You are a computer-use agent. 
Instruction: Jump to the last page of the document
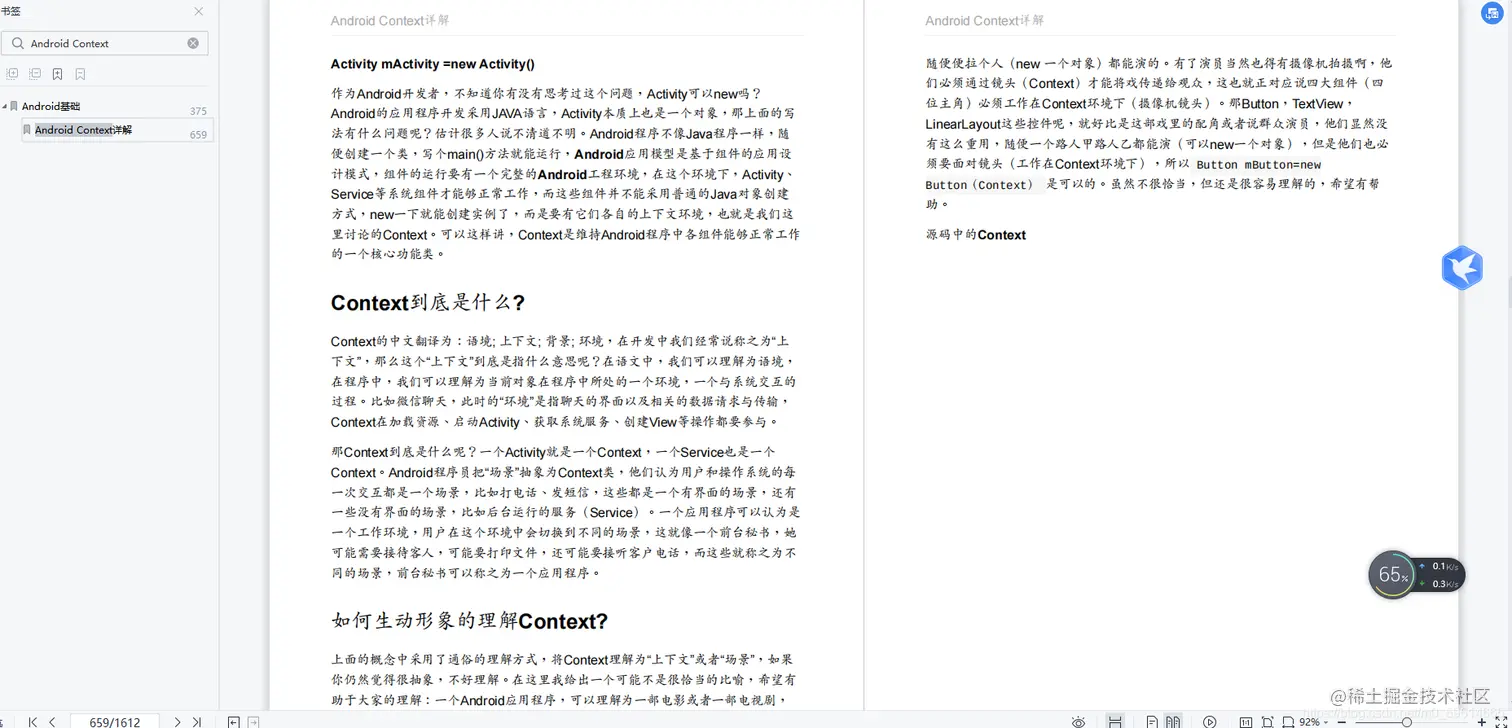(x=197, y=721)
